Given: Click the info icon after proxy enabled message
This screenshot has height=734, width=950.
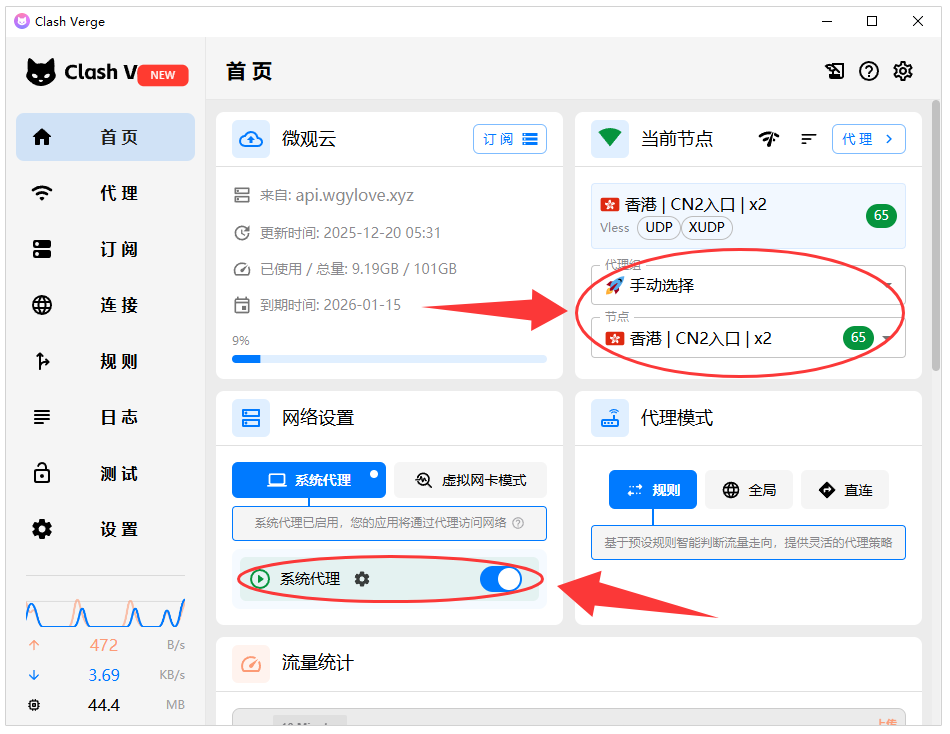Looking at the screenshot, I should 518,523.
